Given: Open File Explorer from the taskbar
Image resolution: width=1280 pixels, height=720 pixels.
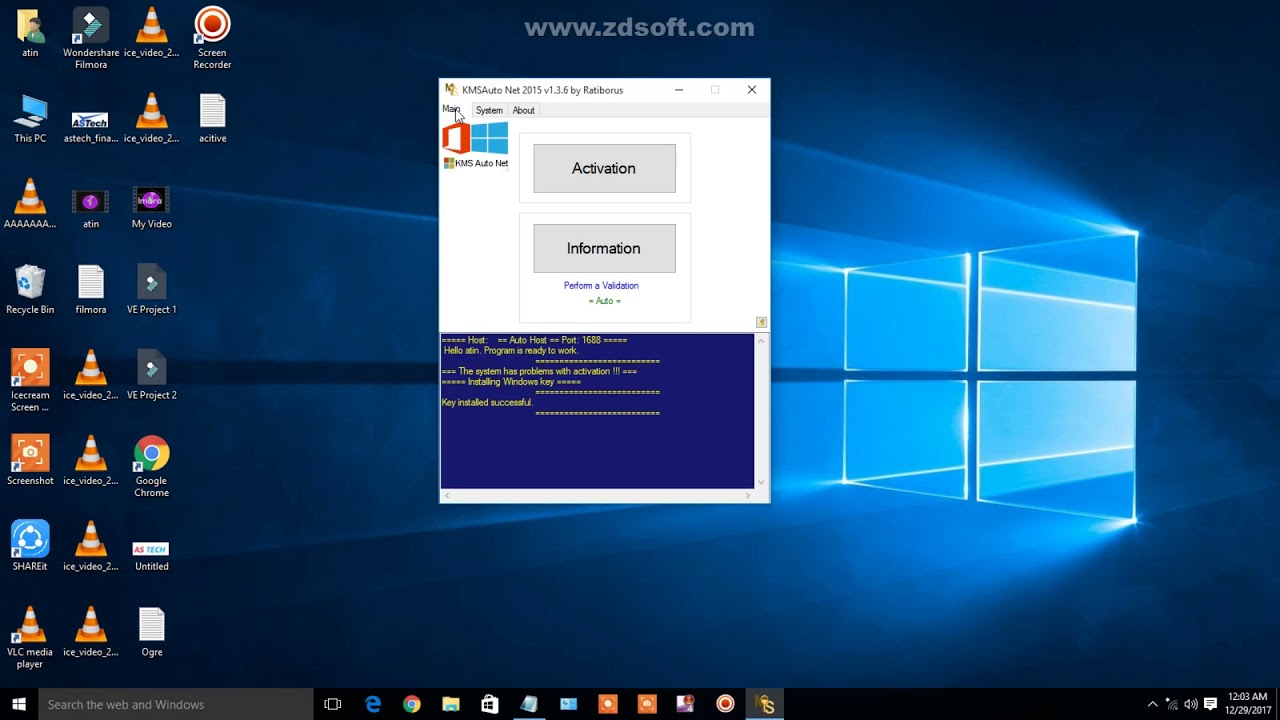Looking at the screenshot, I should coord(451,704).
